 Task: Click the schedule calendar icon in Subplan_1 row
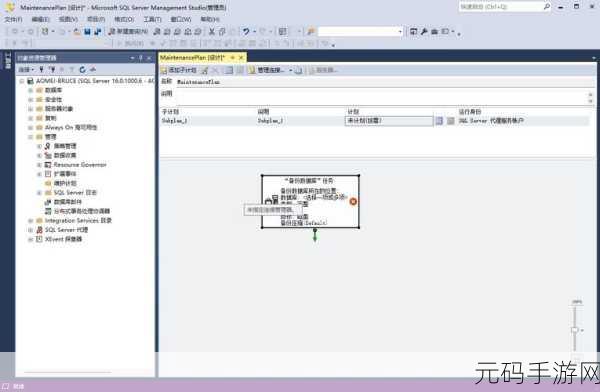pyautogui.click(x=439, y=121)
